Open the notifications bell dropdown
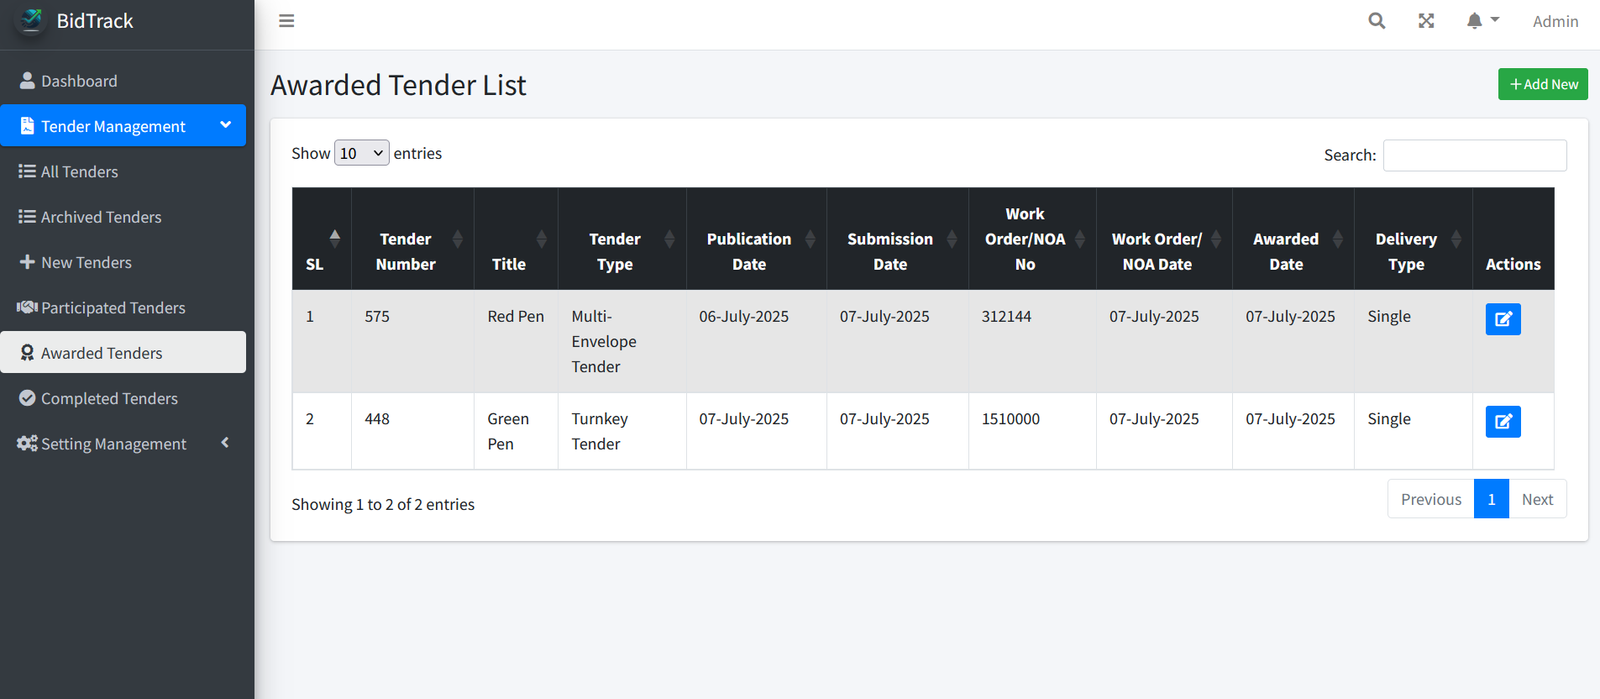 1481,21
